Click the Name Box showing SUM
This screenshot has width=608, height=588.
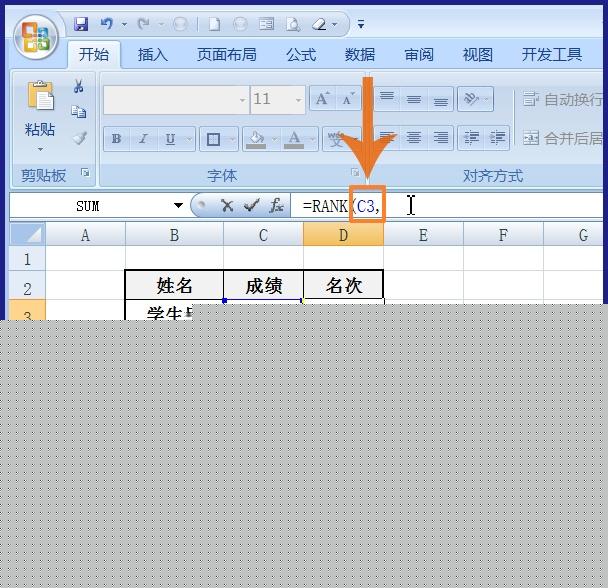click(x=88, y=206)
